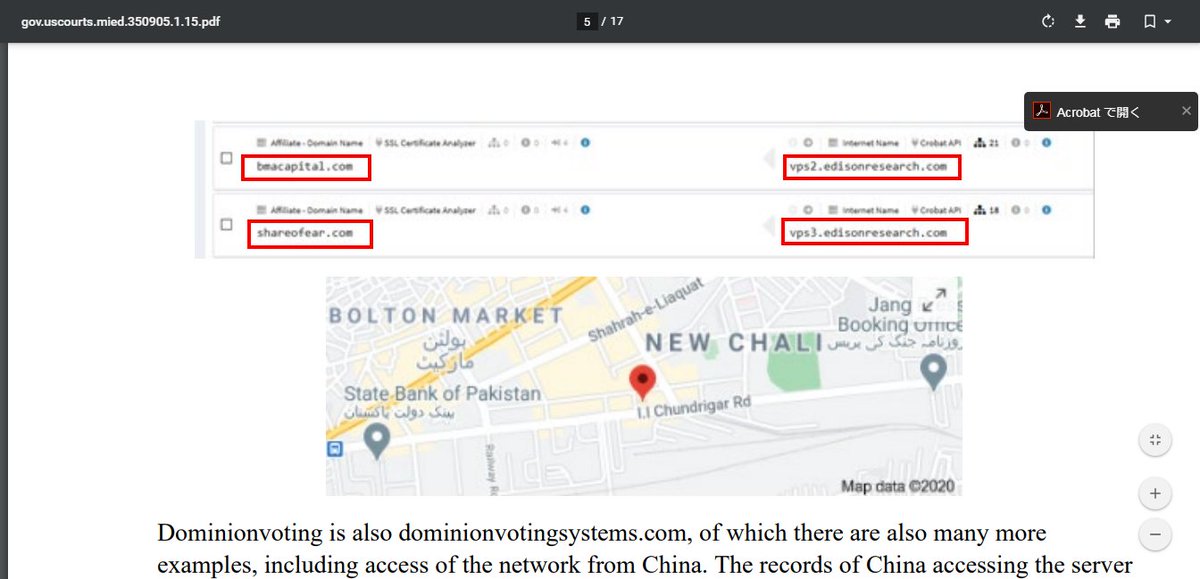
Task: Click the total page count '/ 17'
Action: (x=612, y=21)
